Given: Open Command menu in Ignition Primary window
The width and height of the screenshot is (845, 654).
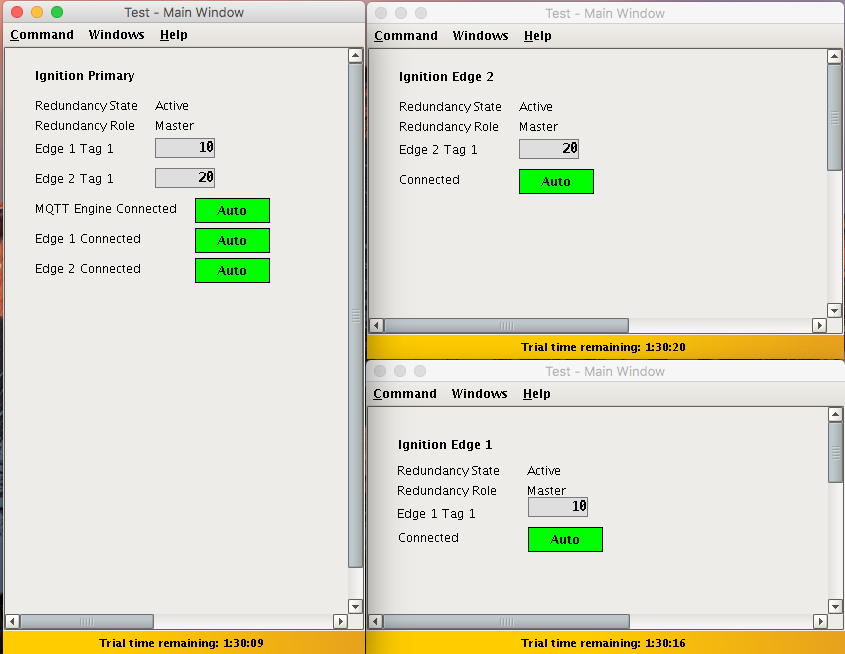Looking at the screenshot, I should pyautogui.click(x=42, y=35).
